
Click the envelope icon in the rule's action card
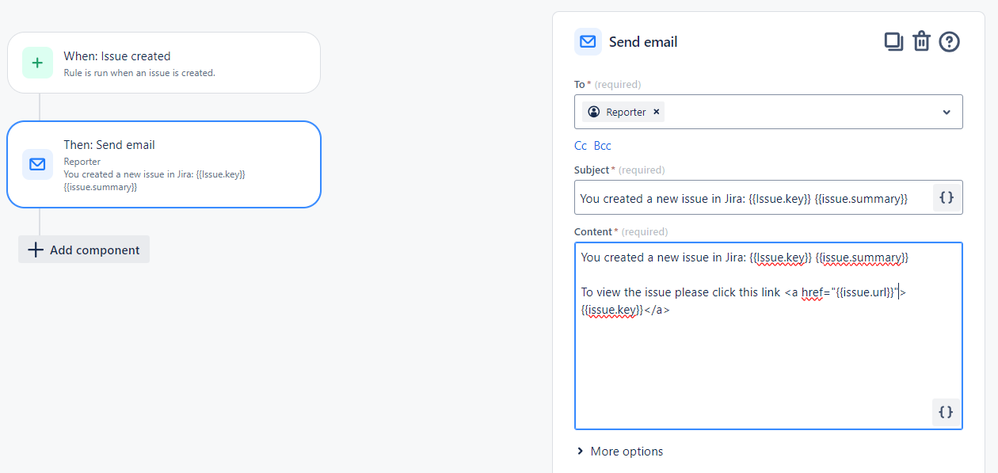click(x=37, y=164)
